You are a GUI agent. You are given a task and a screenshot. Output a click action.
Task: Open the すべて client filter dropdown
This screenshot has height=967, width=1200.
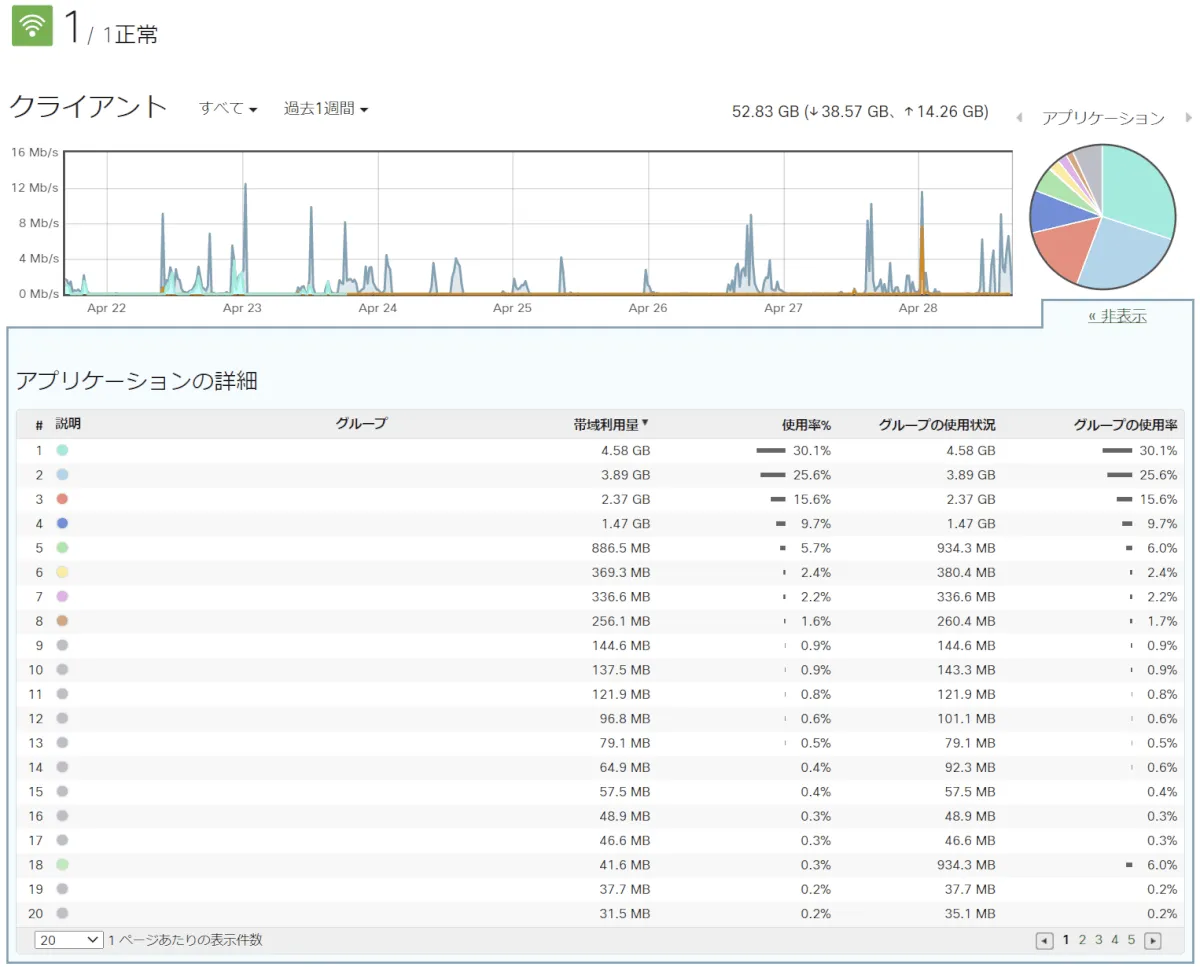tap(228, 109)
